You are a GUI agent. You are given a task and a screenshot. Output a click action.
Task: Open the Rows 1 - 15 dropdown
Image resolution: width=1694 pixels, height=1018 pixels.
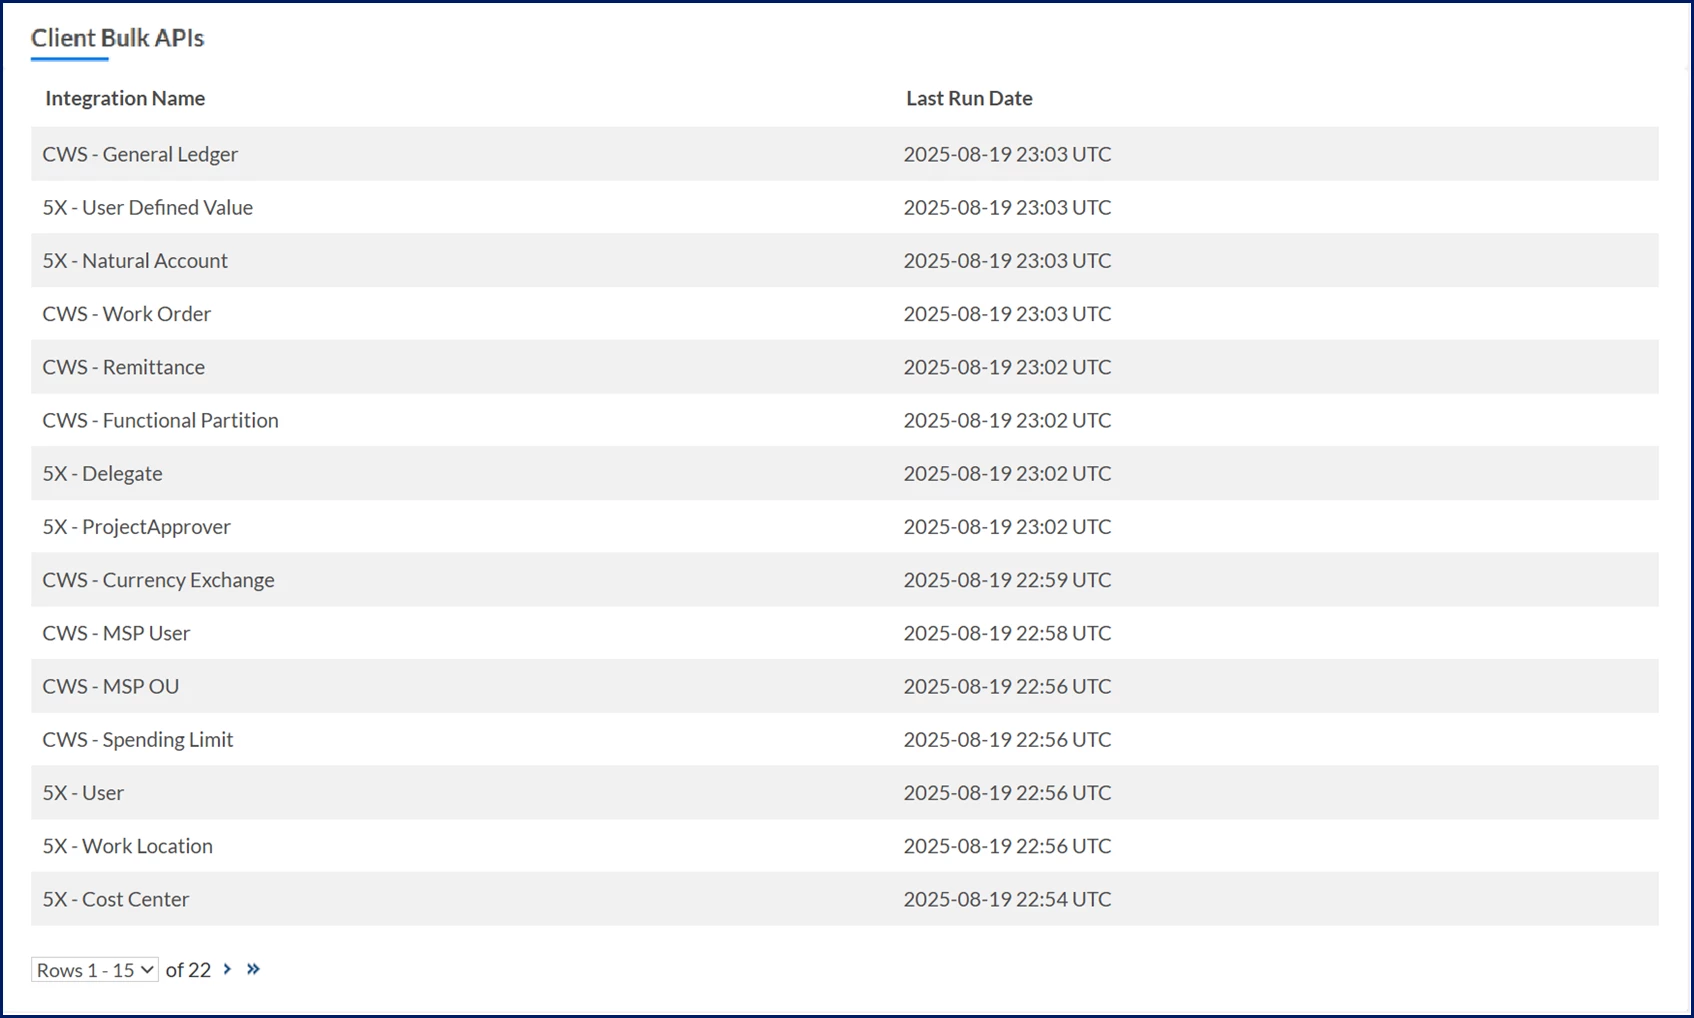95,970
